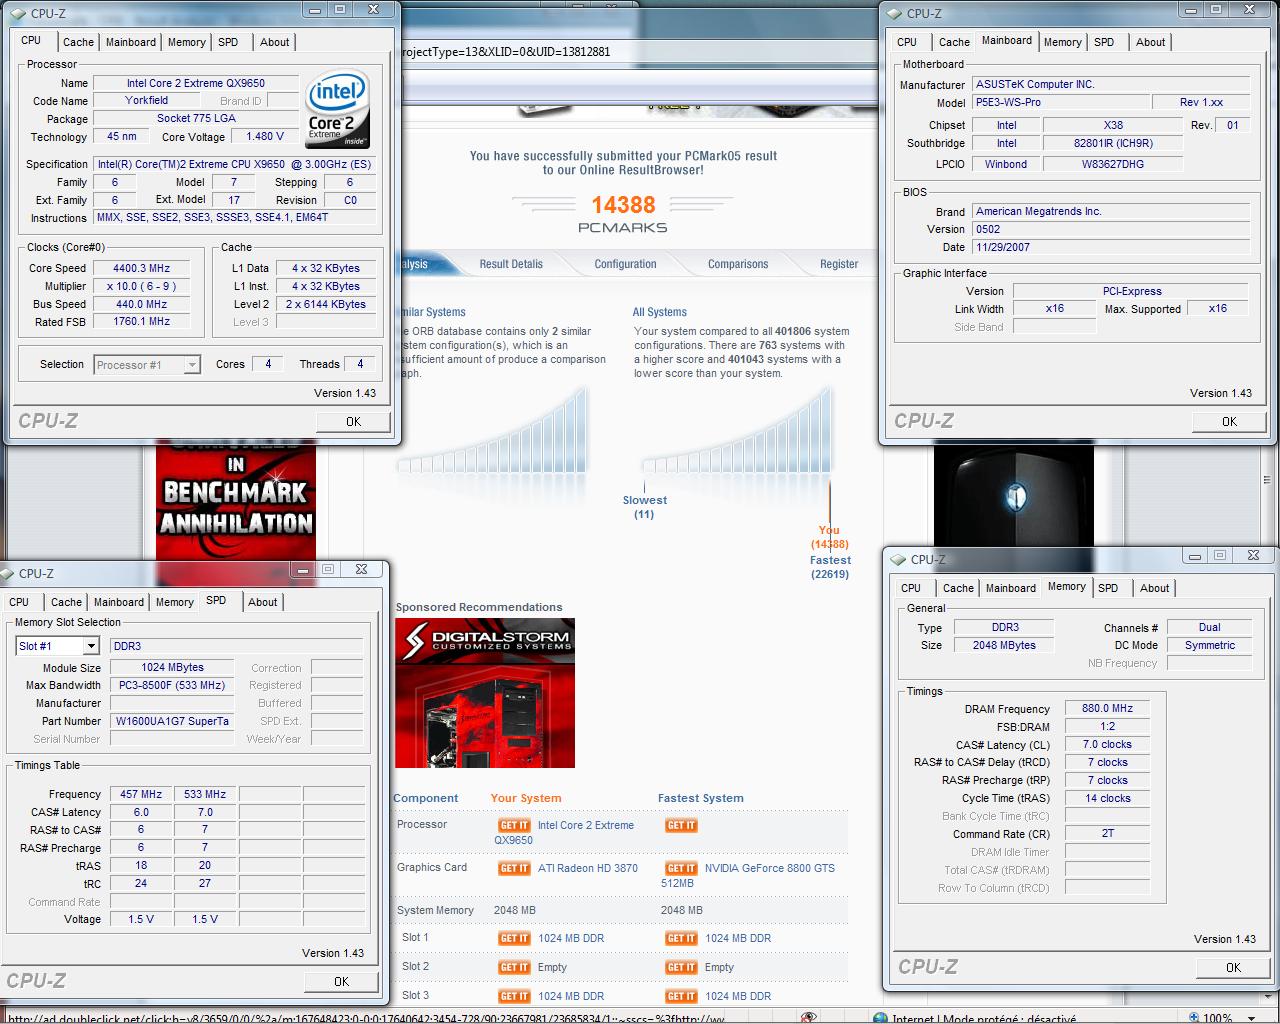
Task: Click Your System Slot 1 GET IT badge
Action: (514, 939)
